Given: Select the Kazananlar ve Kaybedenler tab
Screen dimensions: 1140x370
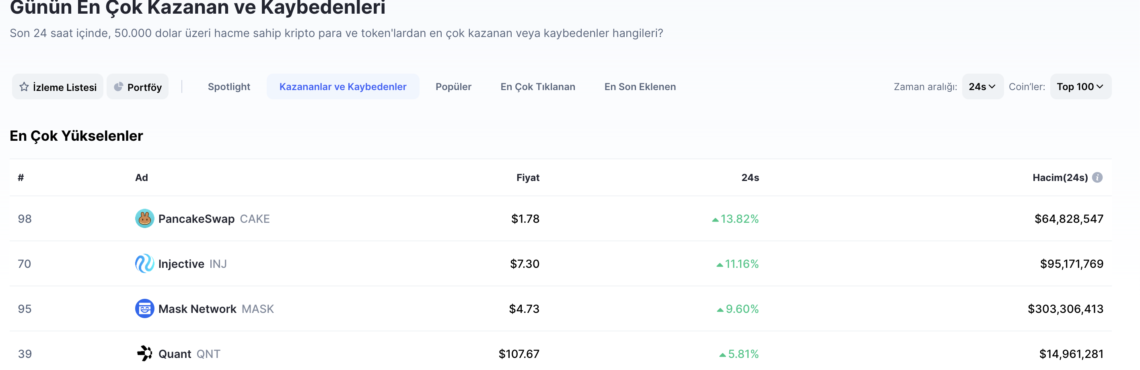Looking at the screenshot, I should click(343, 87).
